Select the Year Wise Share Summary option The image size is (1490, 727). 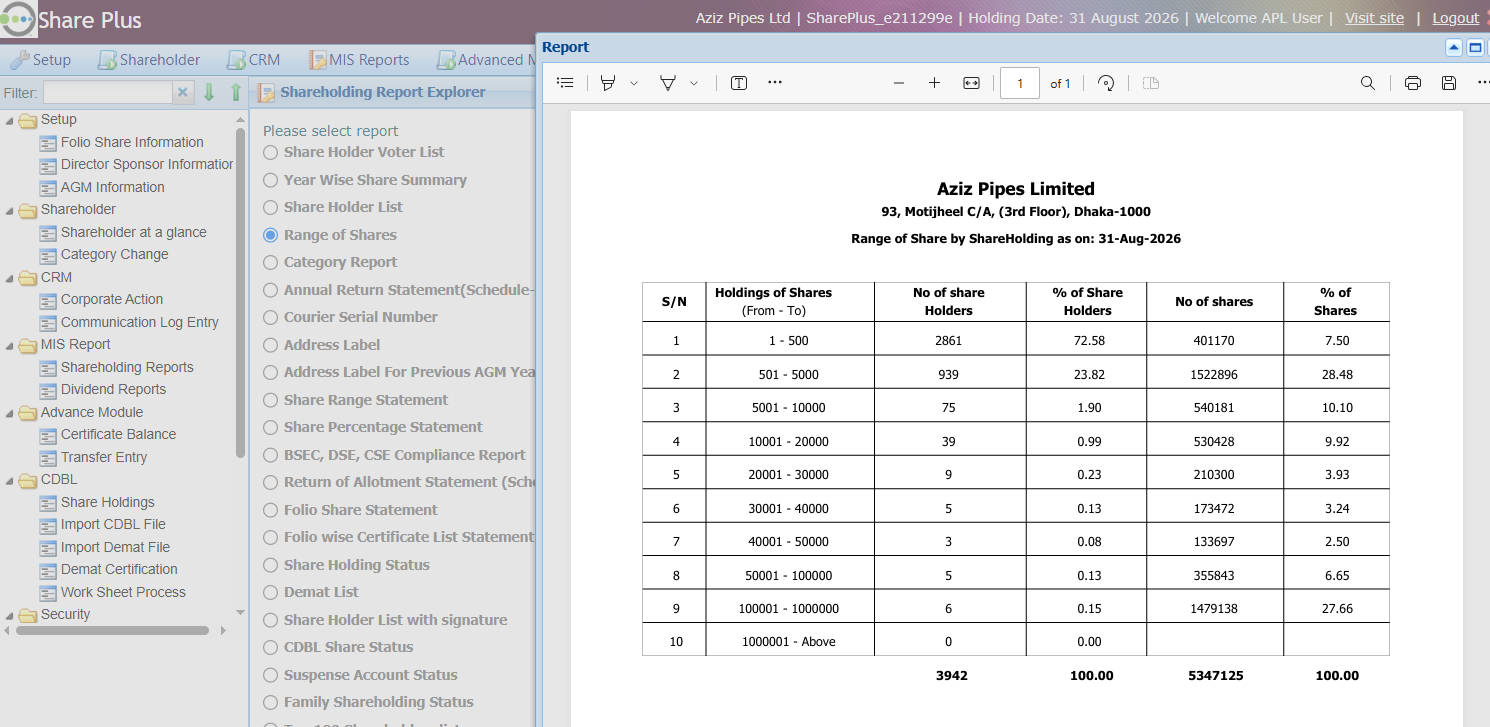tap(271, 181)
